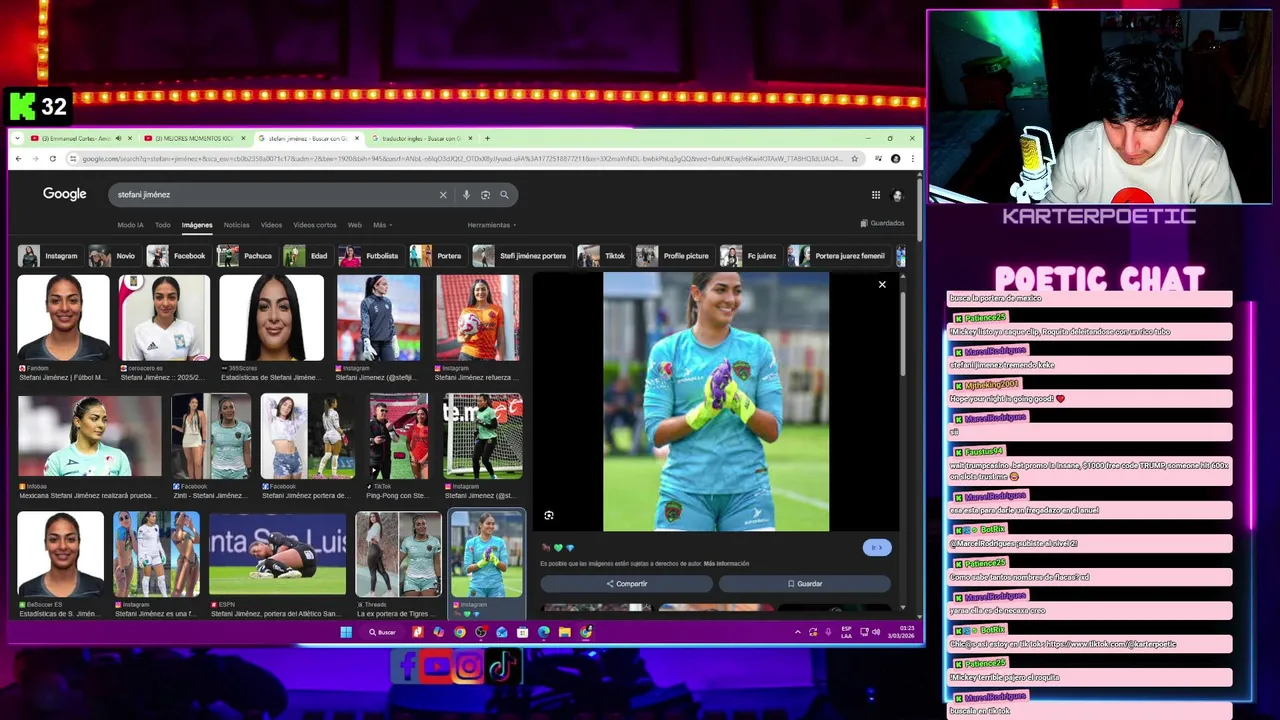Select the Web search tab
The image size is (1280, 720).
[355, 225]
